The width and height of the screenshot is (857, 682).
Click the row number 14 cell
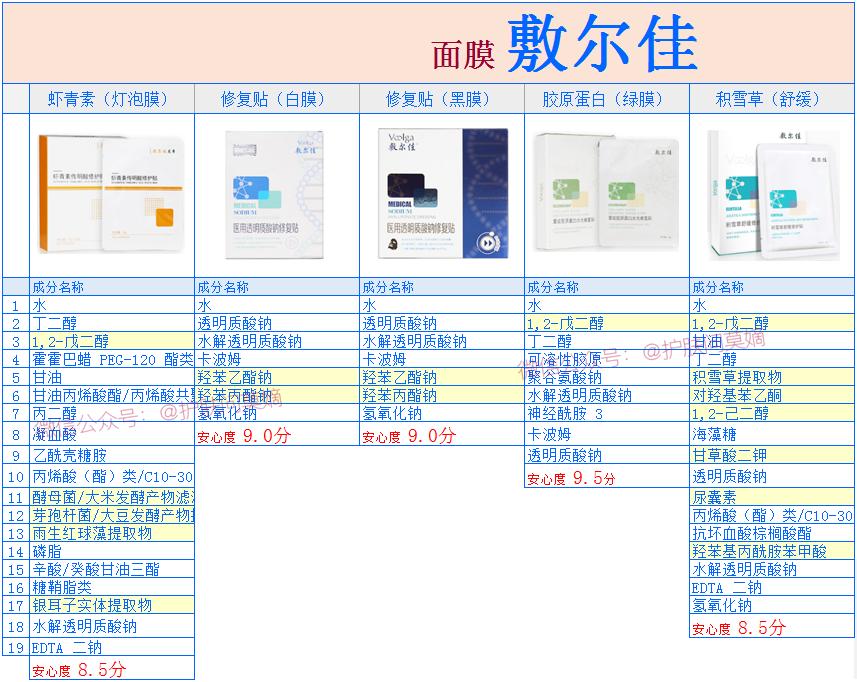tap(16, 551)
